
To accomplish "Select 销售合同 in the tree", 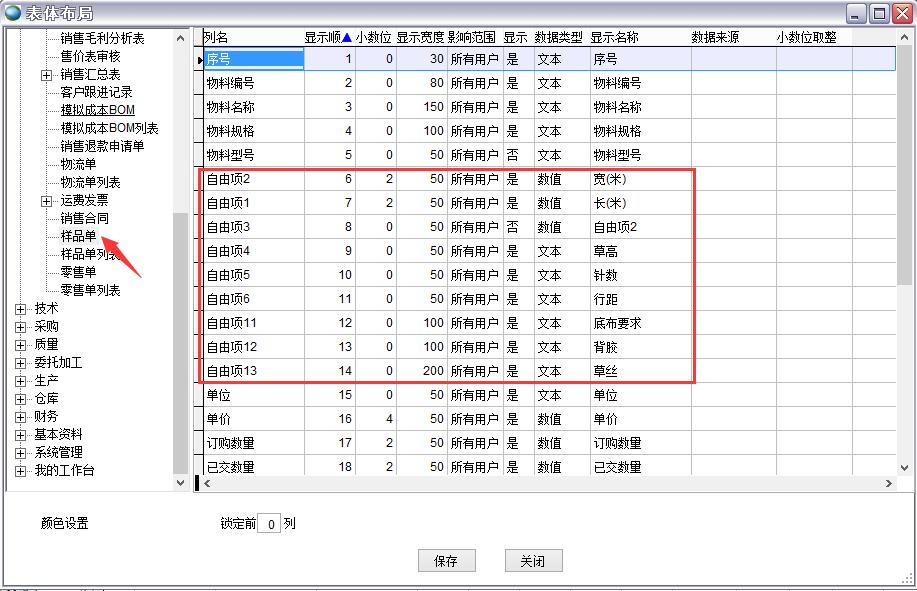I will tap(84, 219).
